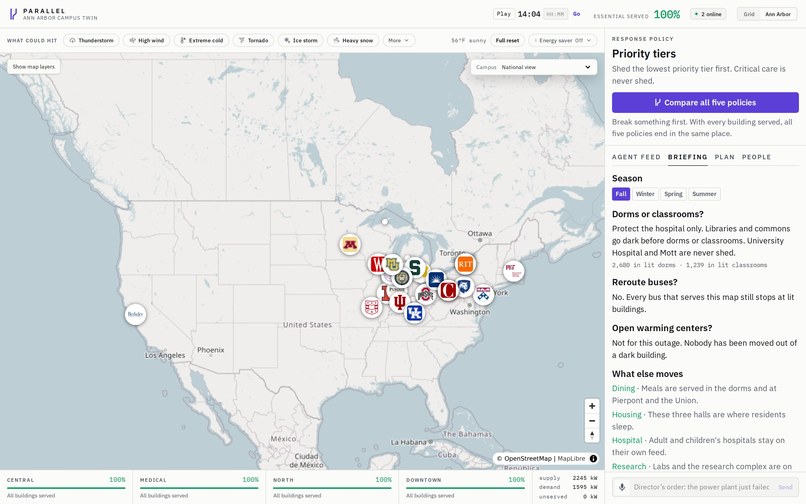
Task: Trigger the High wind scenario
Action: point(146,40)
